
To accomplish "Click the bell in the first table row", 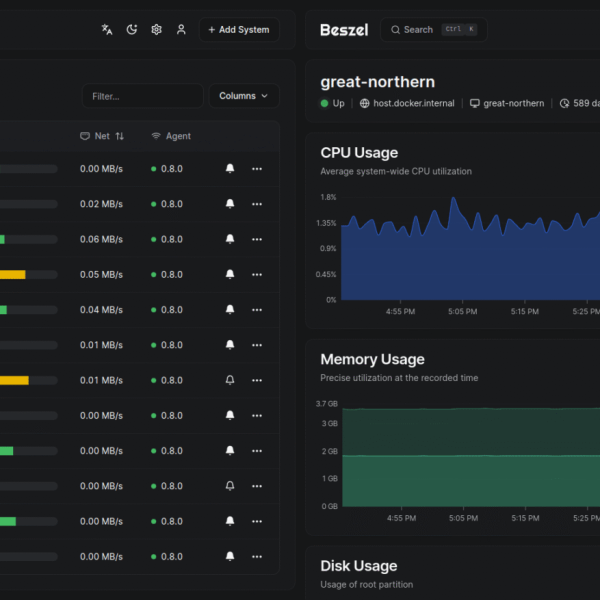I will 230,168.
